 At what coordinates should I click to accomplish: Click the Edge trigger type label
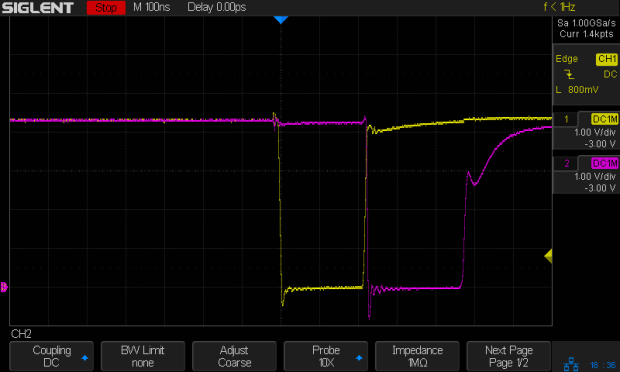(567, 59)
